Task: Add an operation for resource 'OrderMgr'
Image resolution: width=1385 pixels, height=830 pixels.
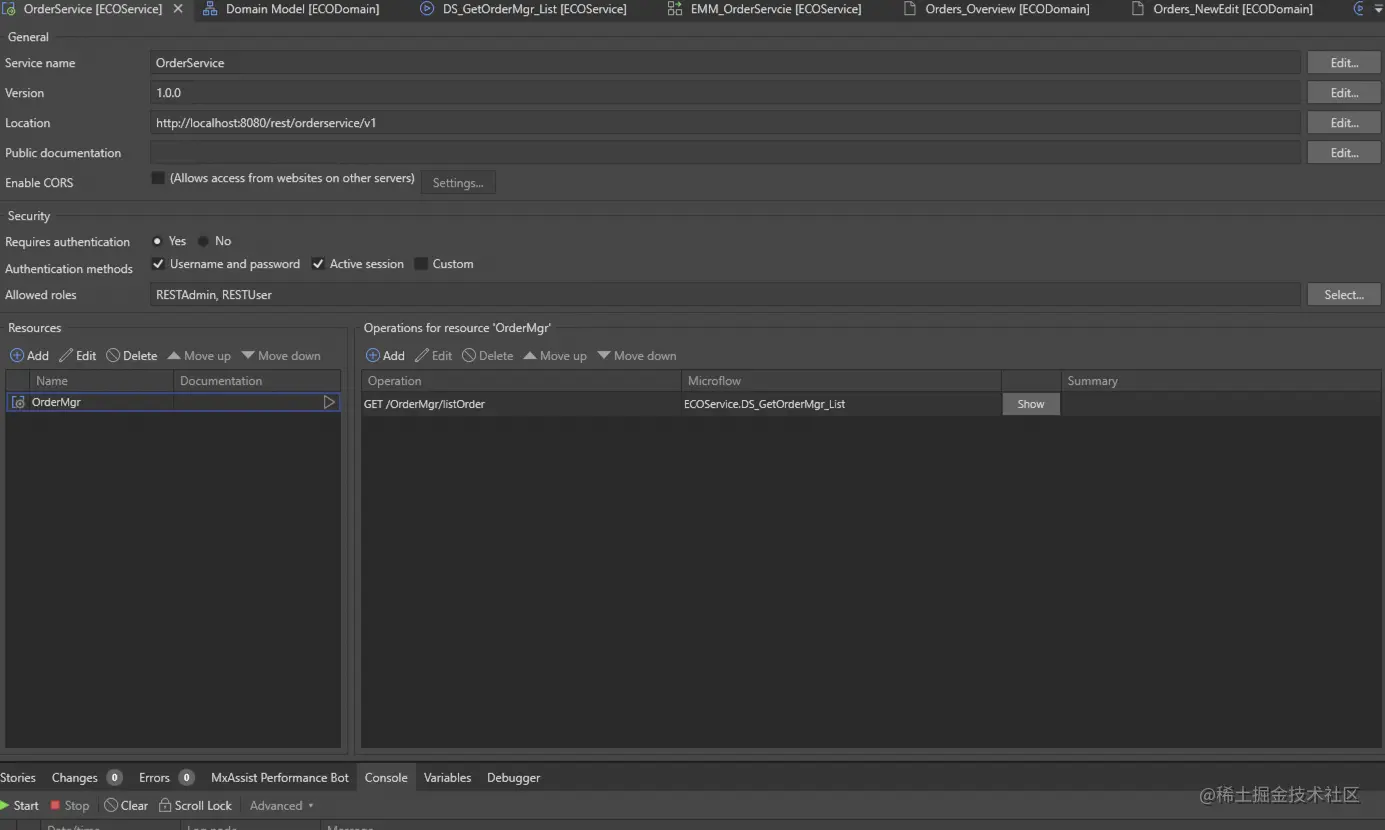Action: (385, 356)
